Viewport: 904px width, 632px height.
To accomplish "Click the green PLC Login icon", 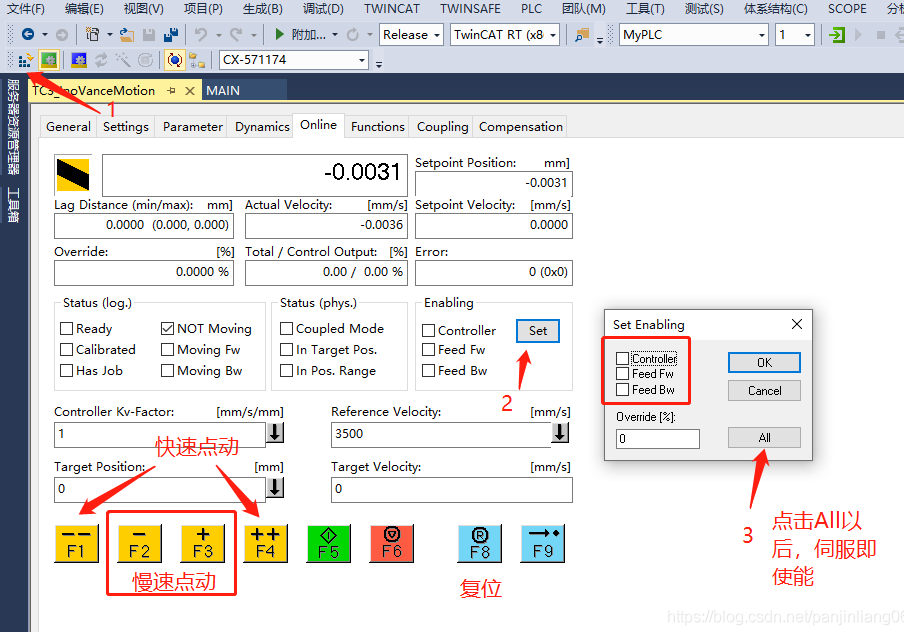I will [x=837, y=35].
